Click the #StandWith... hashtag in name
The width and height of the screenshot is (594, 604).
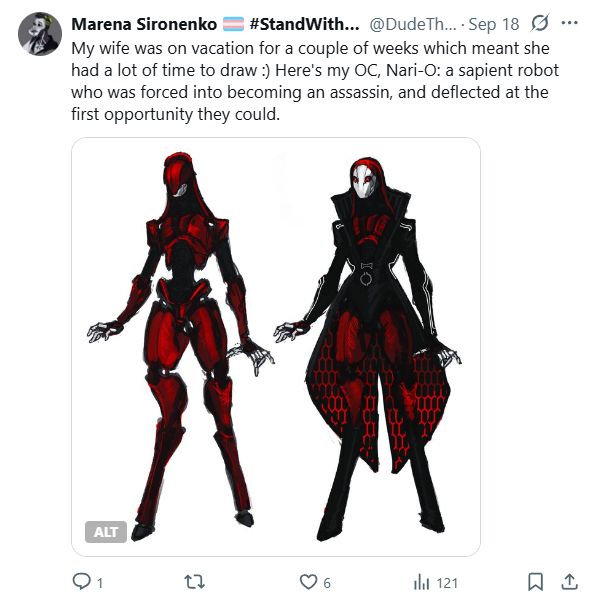tap(304, 24)
